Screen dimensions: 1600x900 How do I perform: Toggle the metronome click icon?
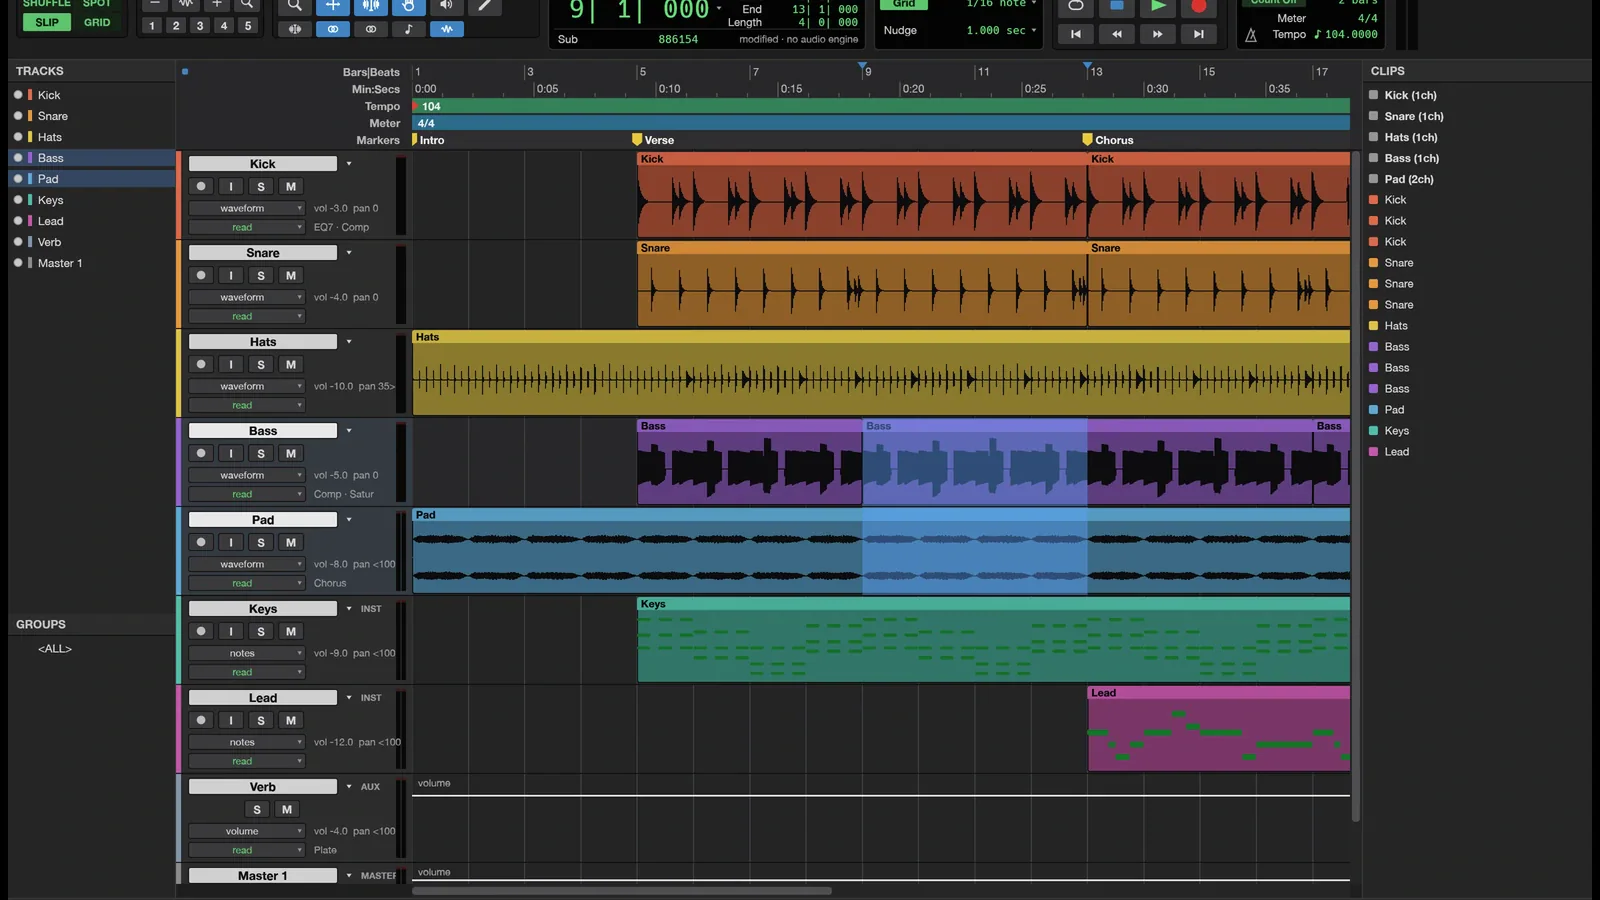(1251, 35)
